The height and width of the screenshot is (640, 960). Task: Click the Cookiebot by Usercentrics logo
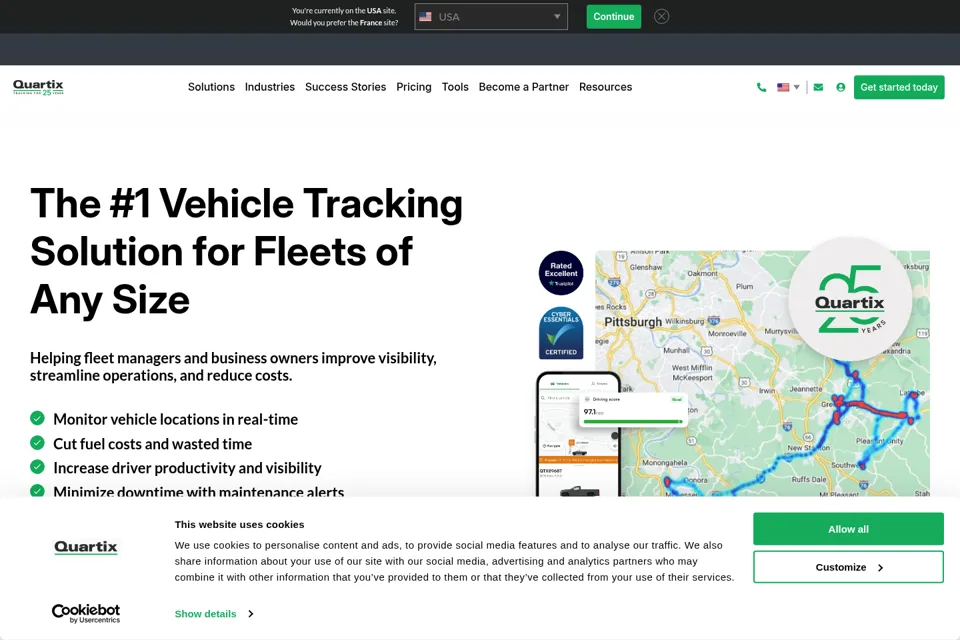pyautogui.click(x=86, y=613)
